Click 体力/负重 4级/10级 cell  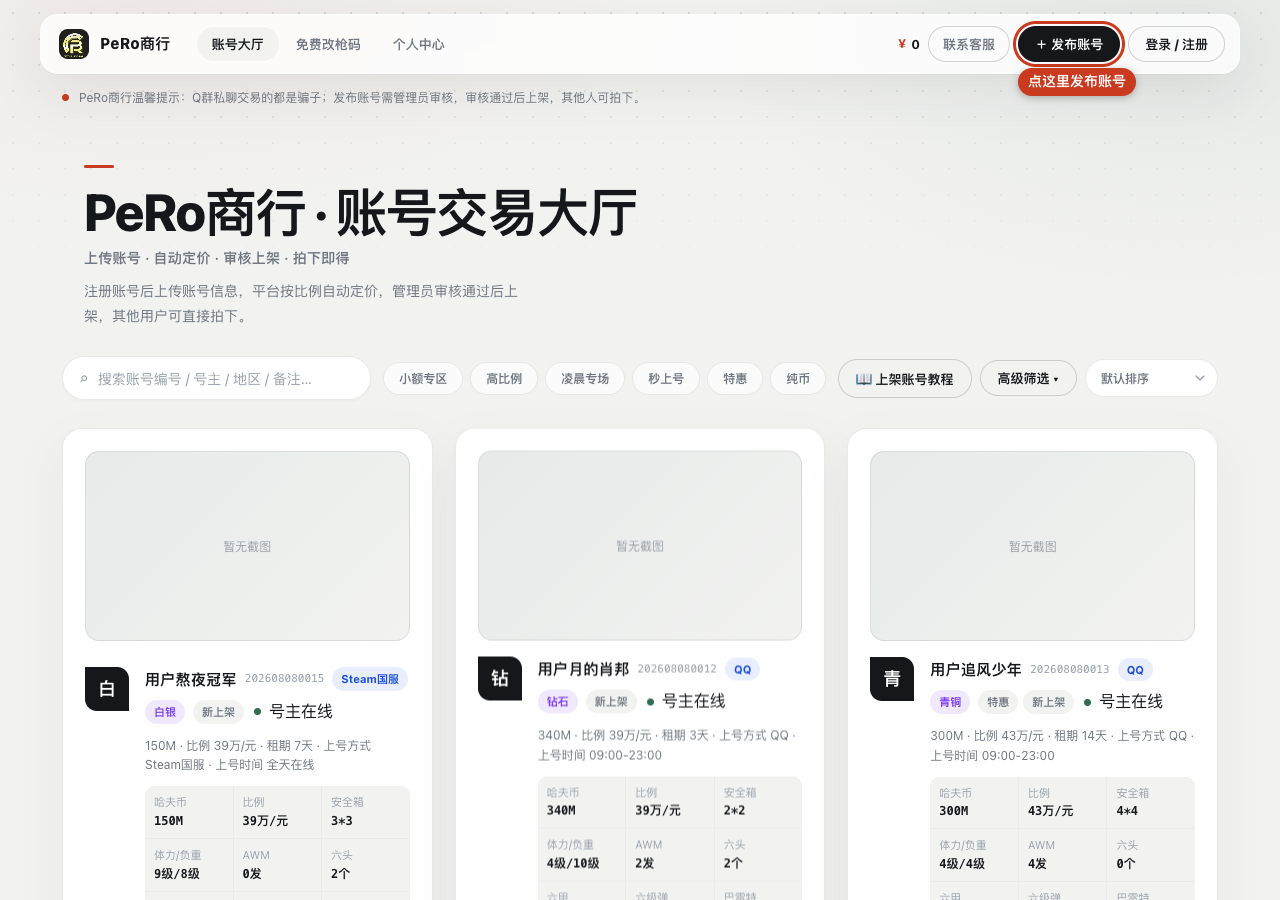pyautogui.click(x=582, y=855)
